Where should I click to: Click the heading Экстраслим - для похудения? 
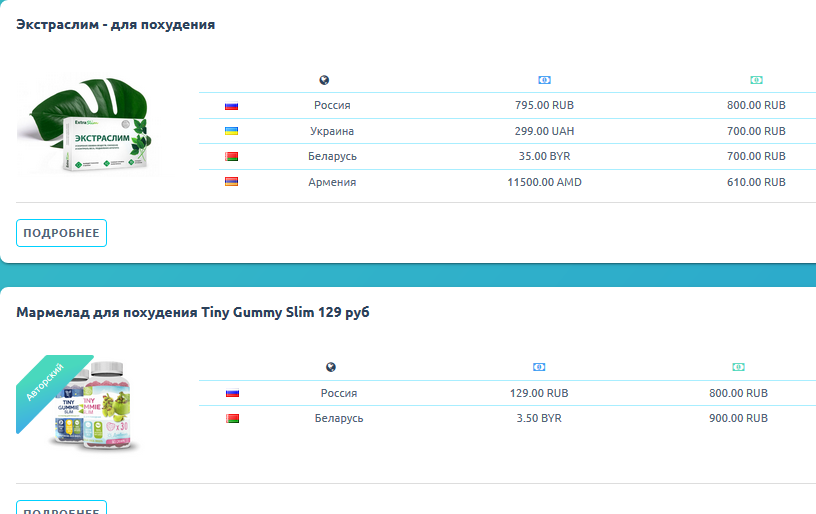click(116, 24)
